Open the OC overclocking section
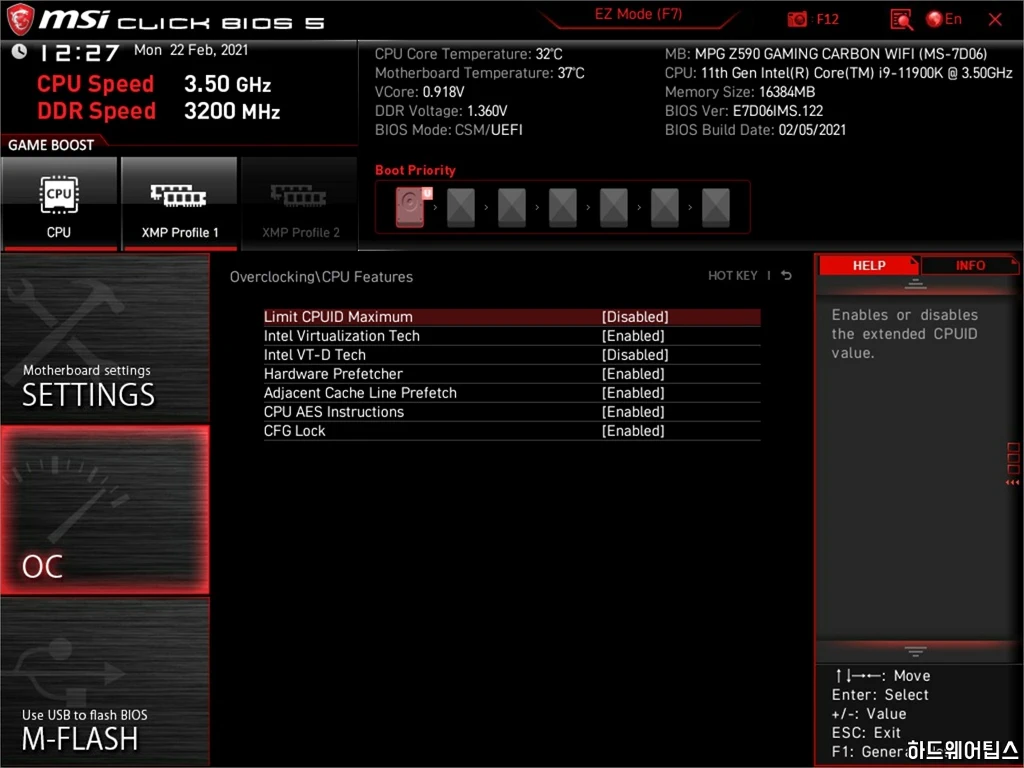This screenshot has width=1024, height=768. [x=104, y=510]
